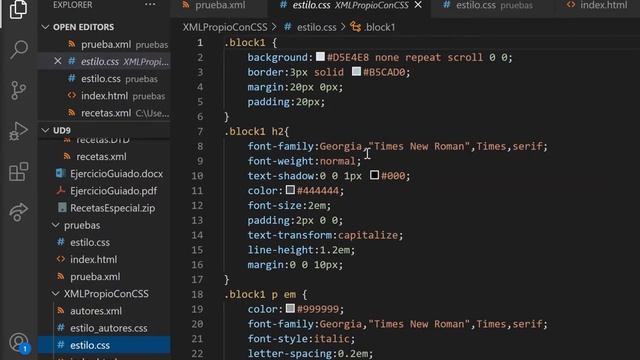Open estilo.css under pruebas folder

coord(104,242)
